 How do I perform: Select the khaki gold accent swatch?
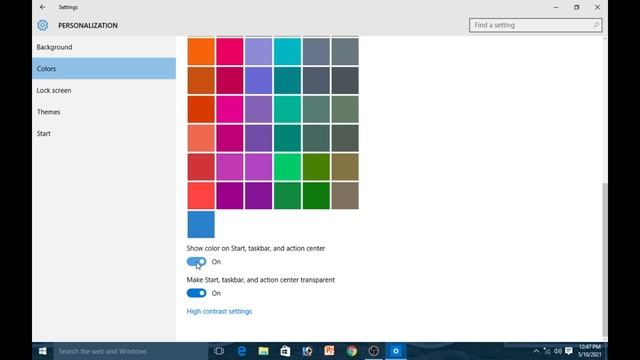(345, 167)
